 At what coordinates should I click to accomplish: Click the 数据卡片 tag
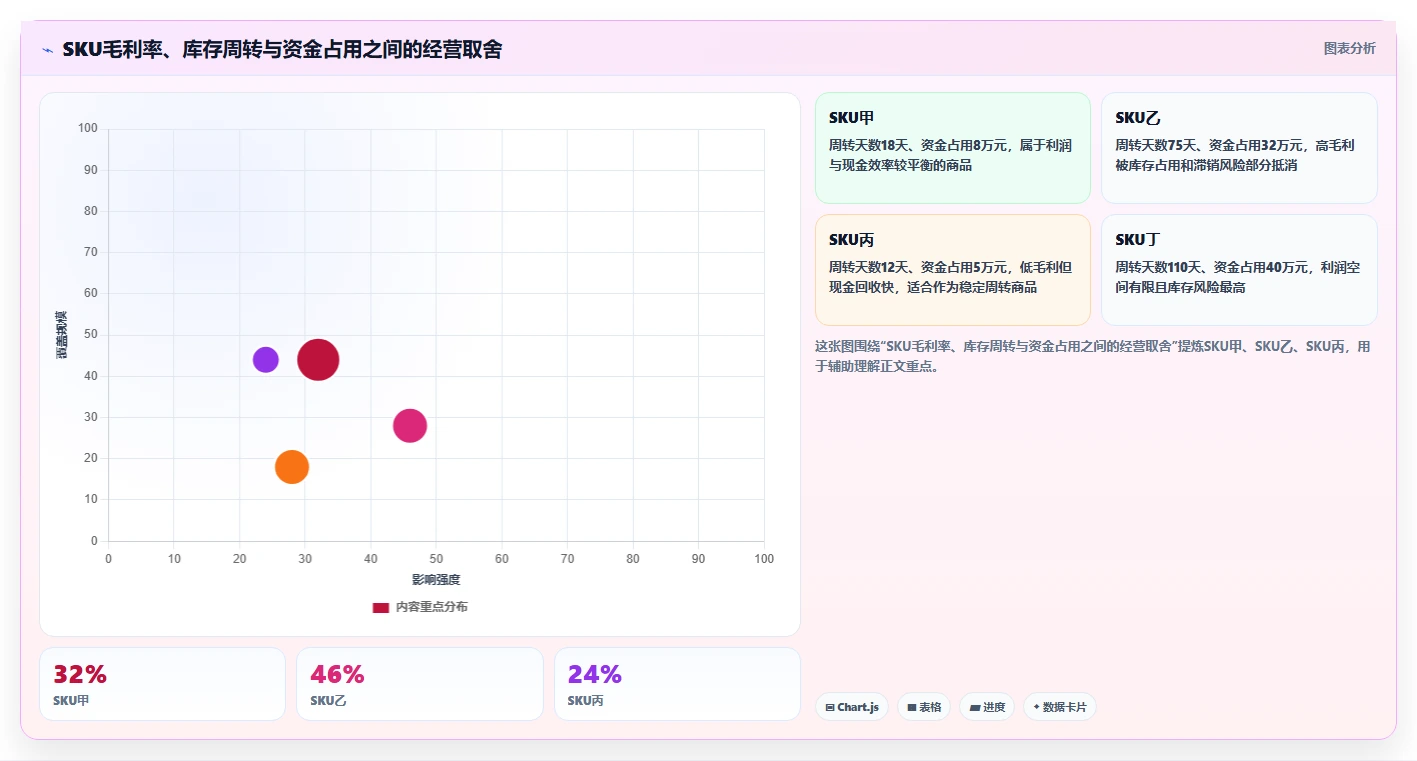click(x=1060, y=707)
